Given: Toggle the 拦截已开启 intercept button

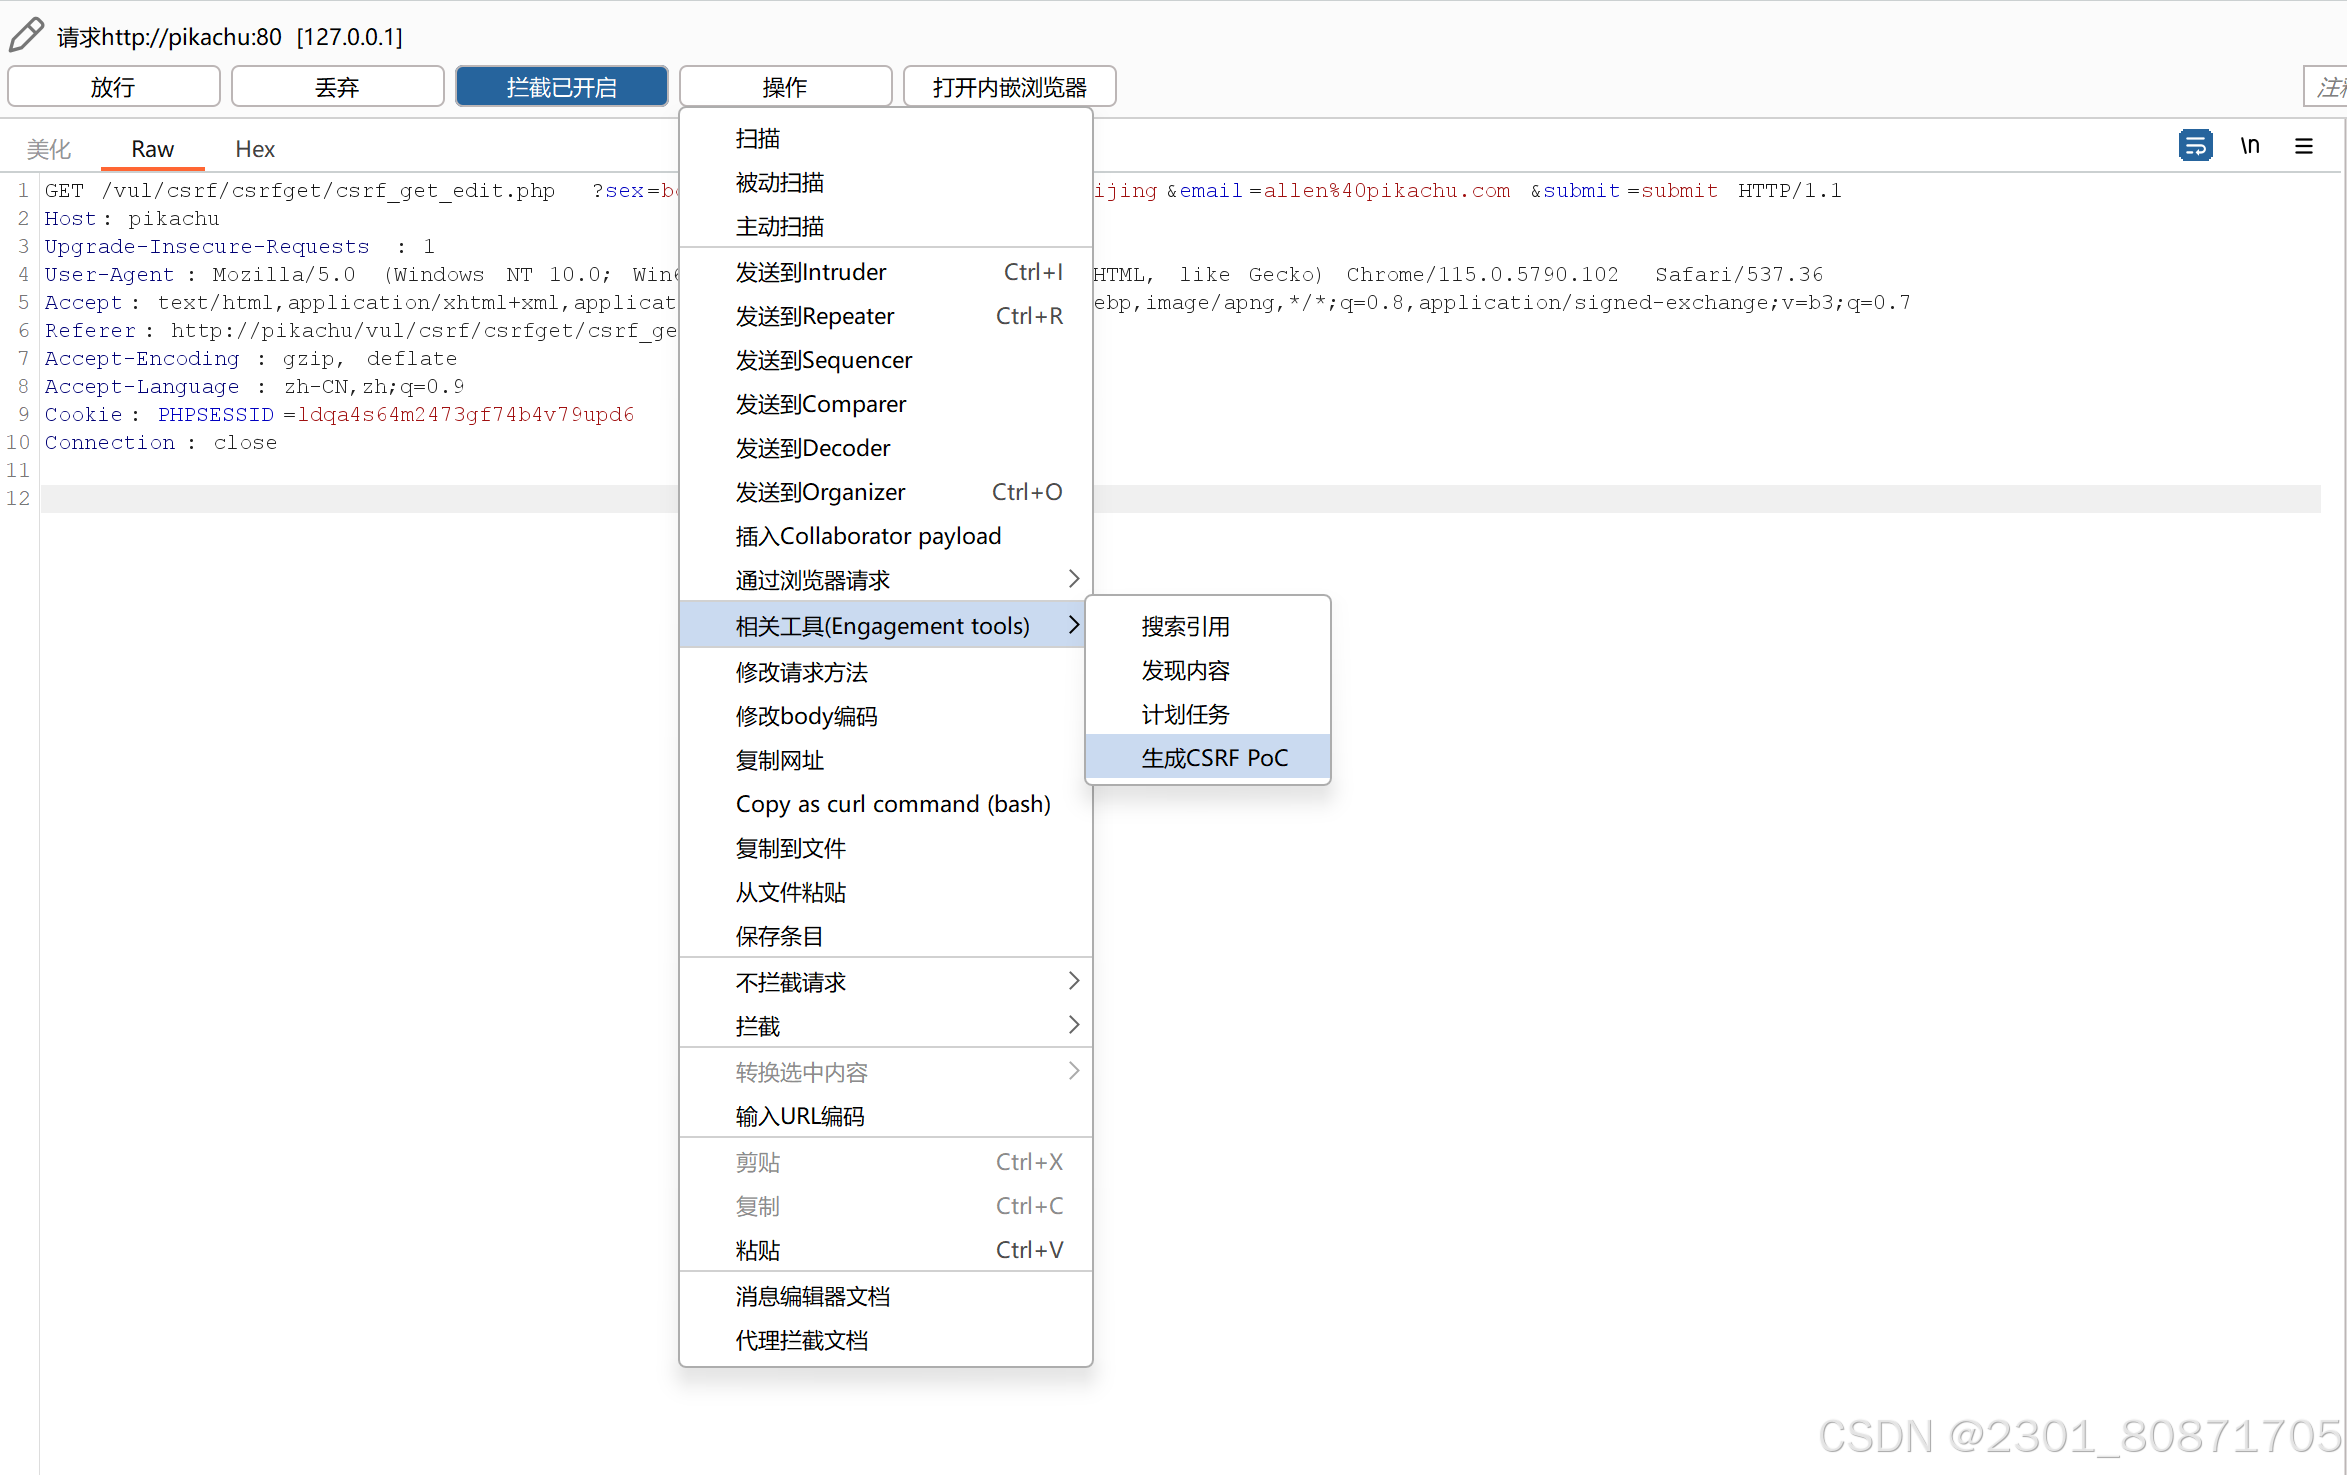Looking at the screenshot, I should point(561,87).
